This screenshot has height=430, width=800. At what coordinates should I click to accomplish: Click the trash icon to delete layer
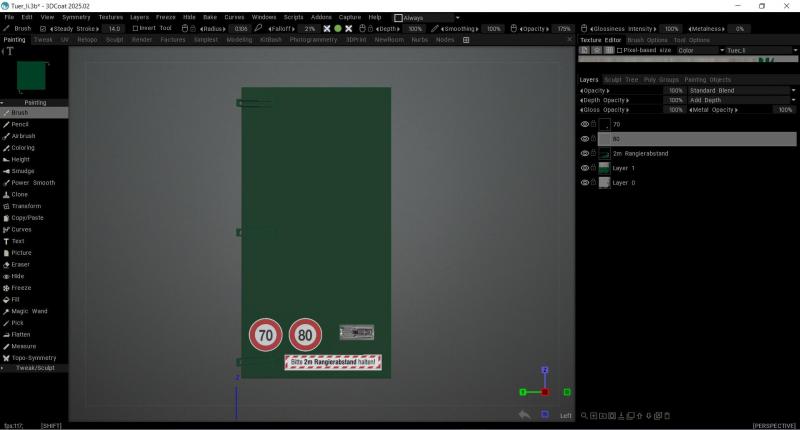coord(667,415)
